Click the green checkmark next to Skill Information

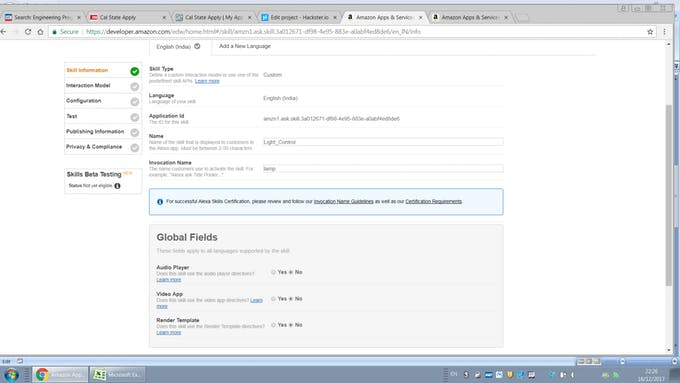(134, 71)
